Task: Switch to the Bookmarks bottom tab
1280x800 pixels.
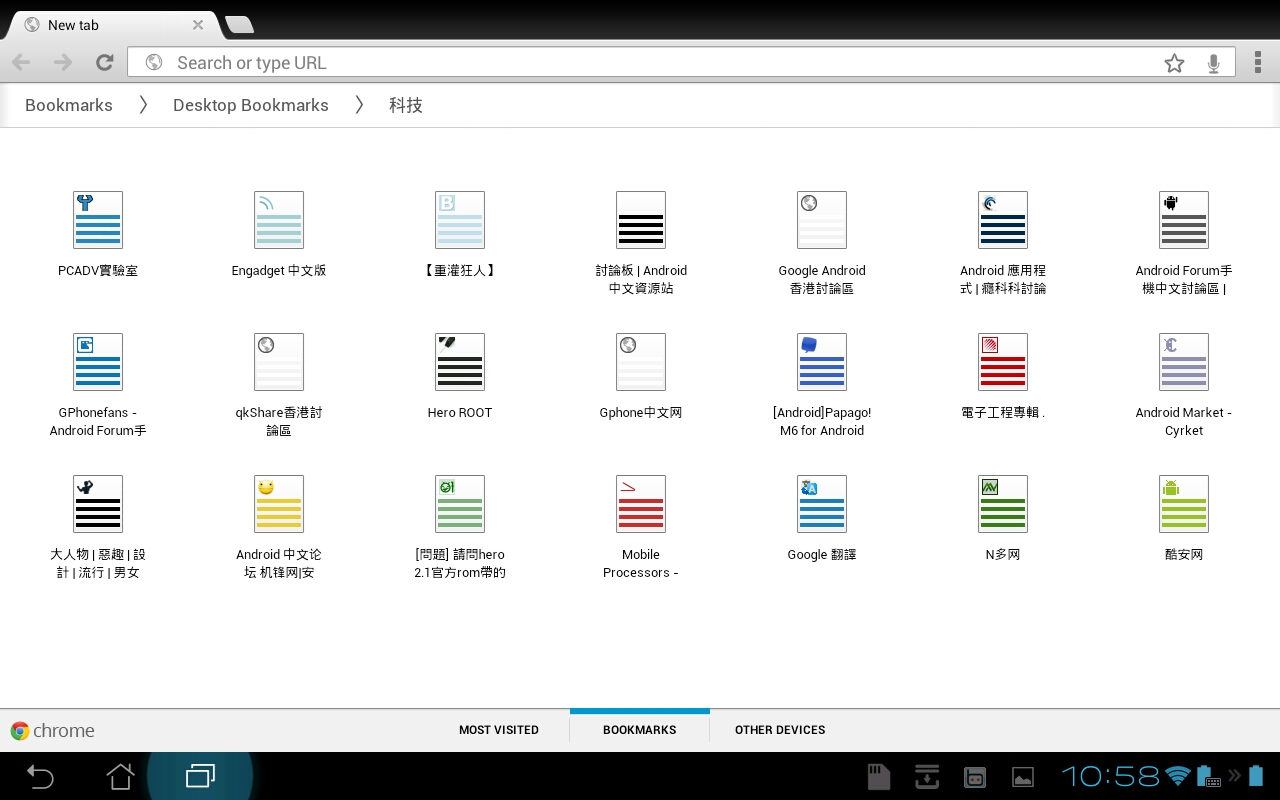Action: click(x=640, y=730)
